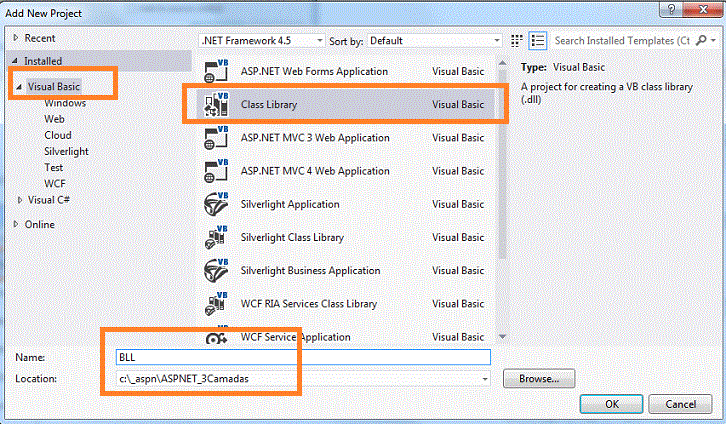The image size is (726, 424).
Task: Select the Silverlight Business Application icon
Action: (x=216, y=271)
